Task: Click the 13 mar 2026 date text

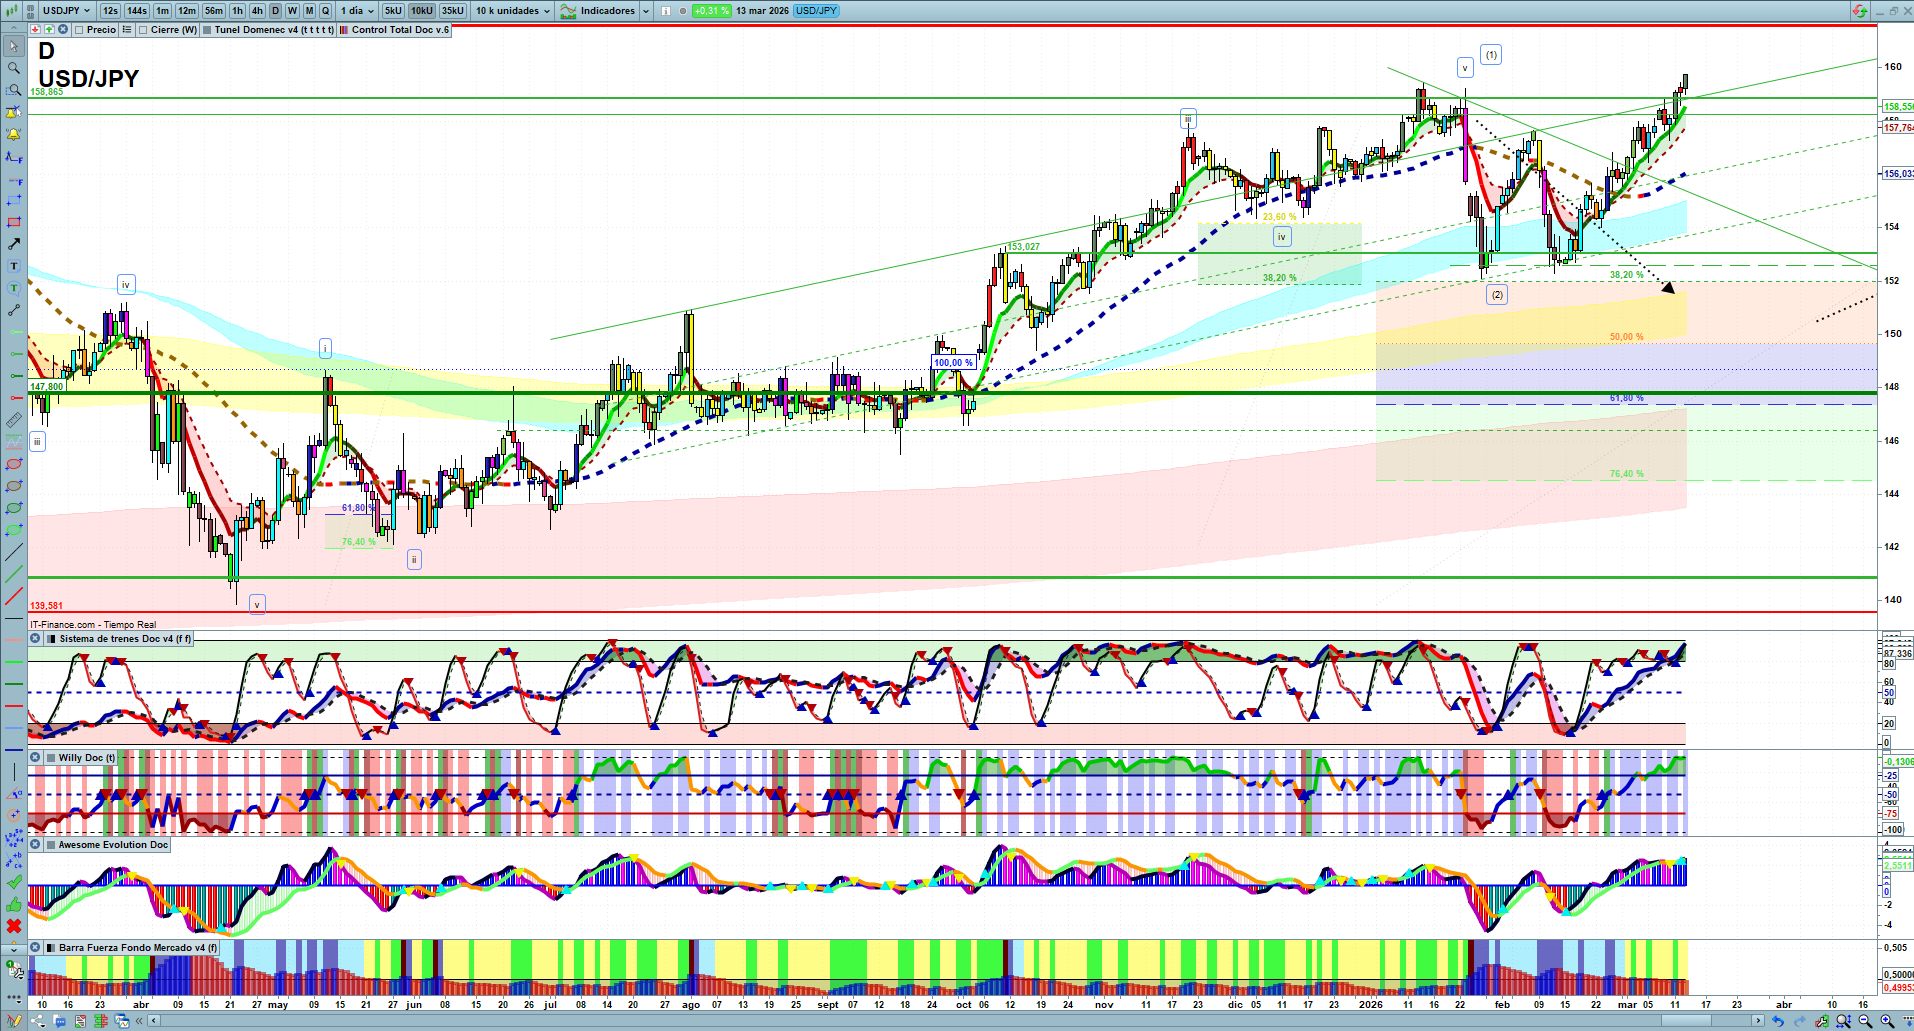Action: pos(762,11)
